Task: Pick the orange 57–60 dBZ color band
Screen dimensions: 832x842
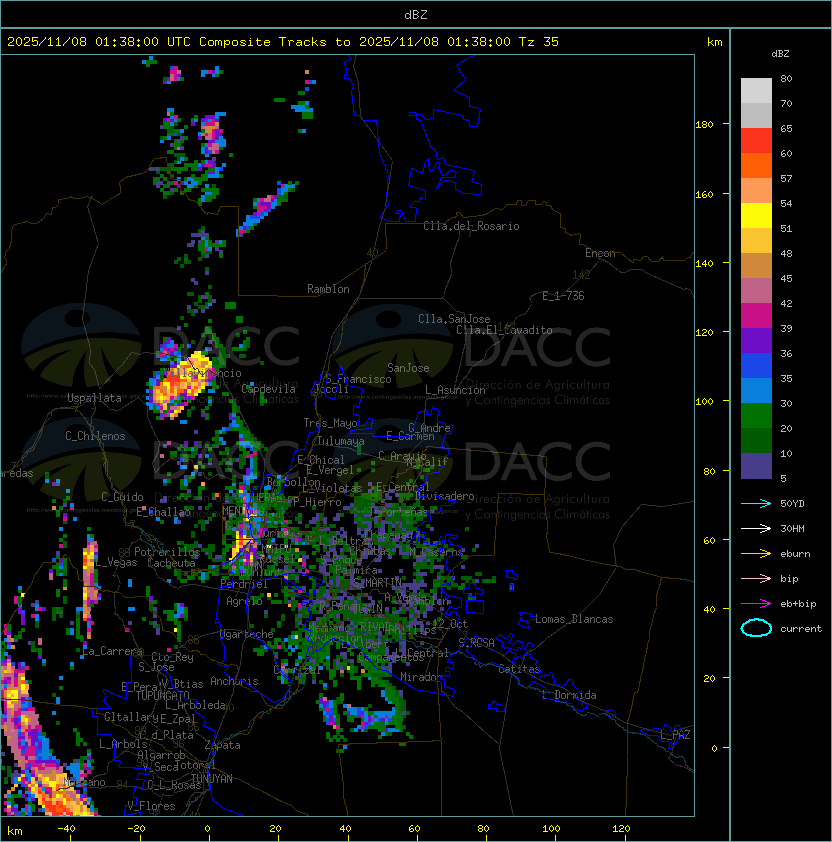Action: (x=756, y=165)
